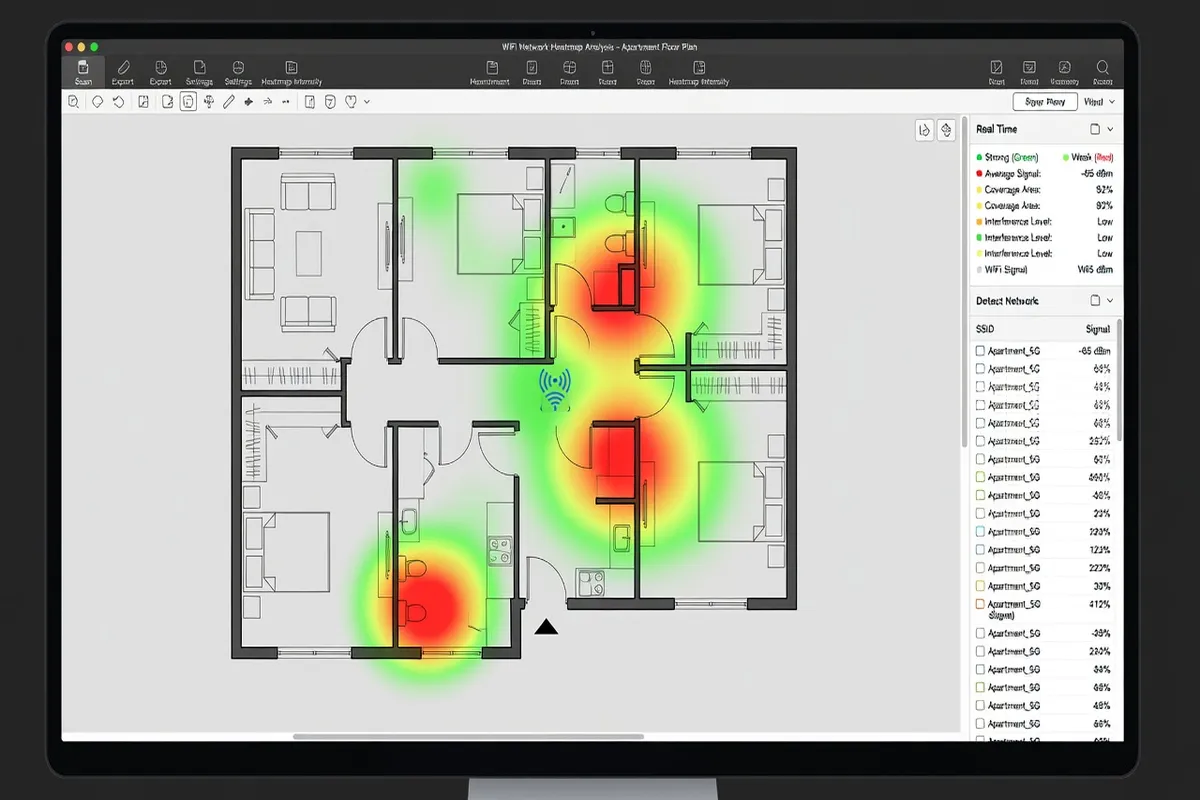Select the diagonal pencil draw tool

229,101
